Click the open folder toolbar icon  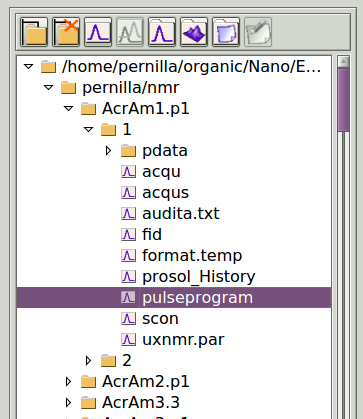point(34,32)
